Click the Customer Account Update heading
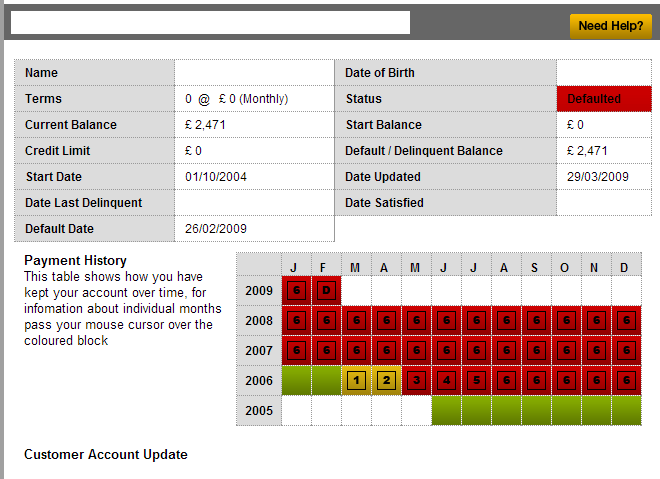The width and height of the screenshot is (660, 479). pyautogui.click(x=106, y=455)
